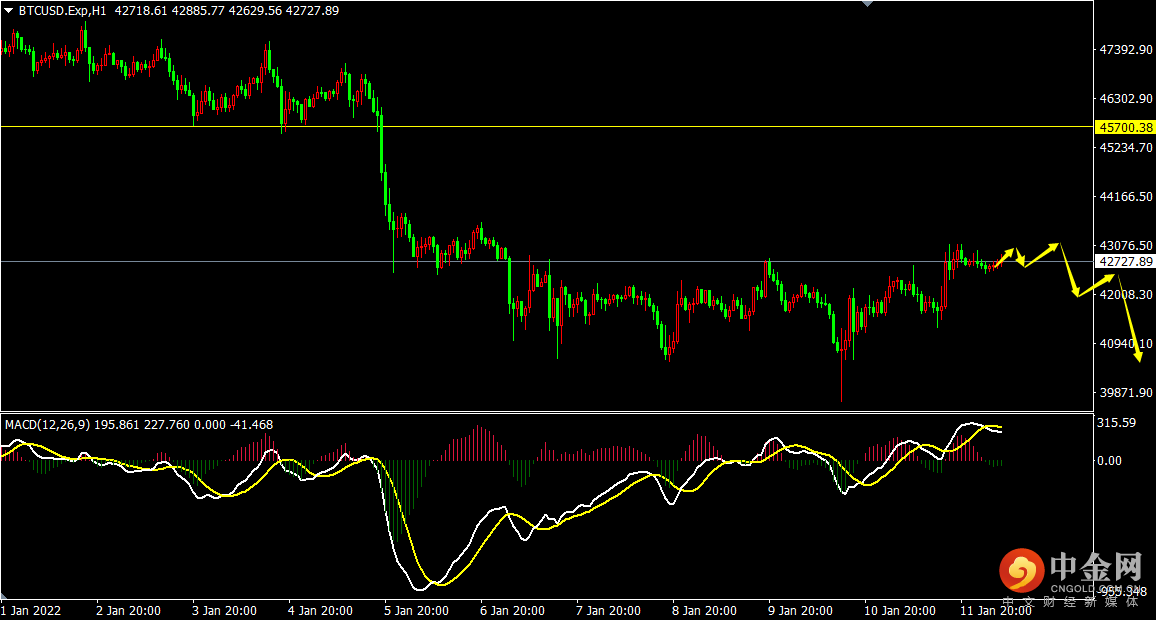The width and height of the screenshot is (1156, 620).
Task: Click the low price 42629.56 in chart header
Action: (x=254, y=11)
